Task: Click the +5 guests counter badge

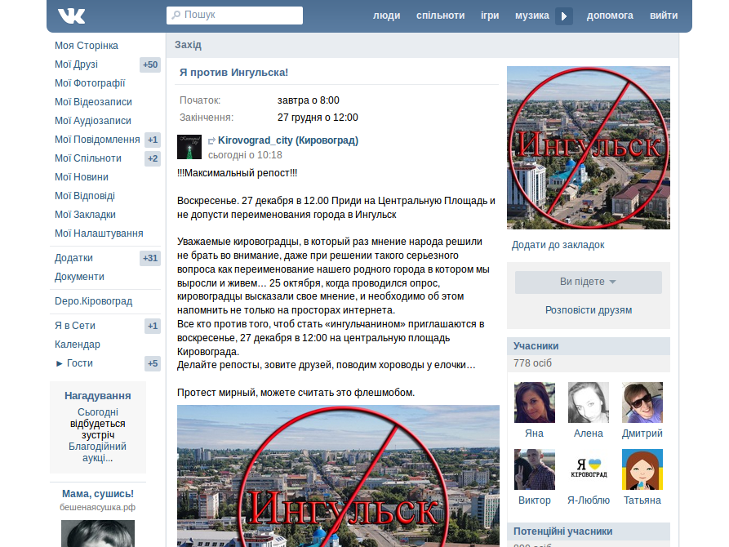Action: coord(152,363)
